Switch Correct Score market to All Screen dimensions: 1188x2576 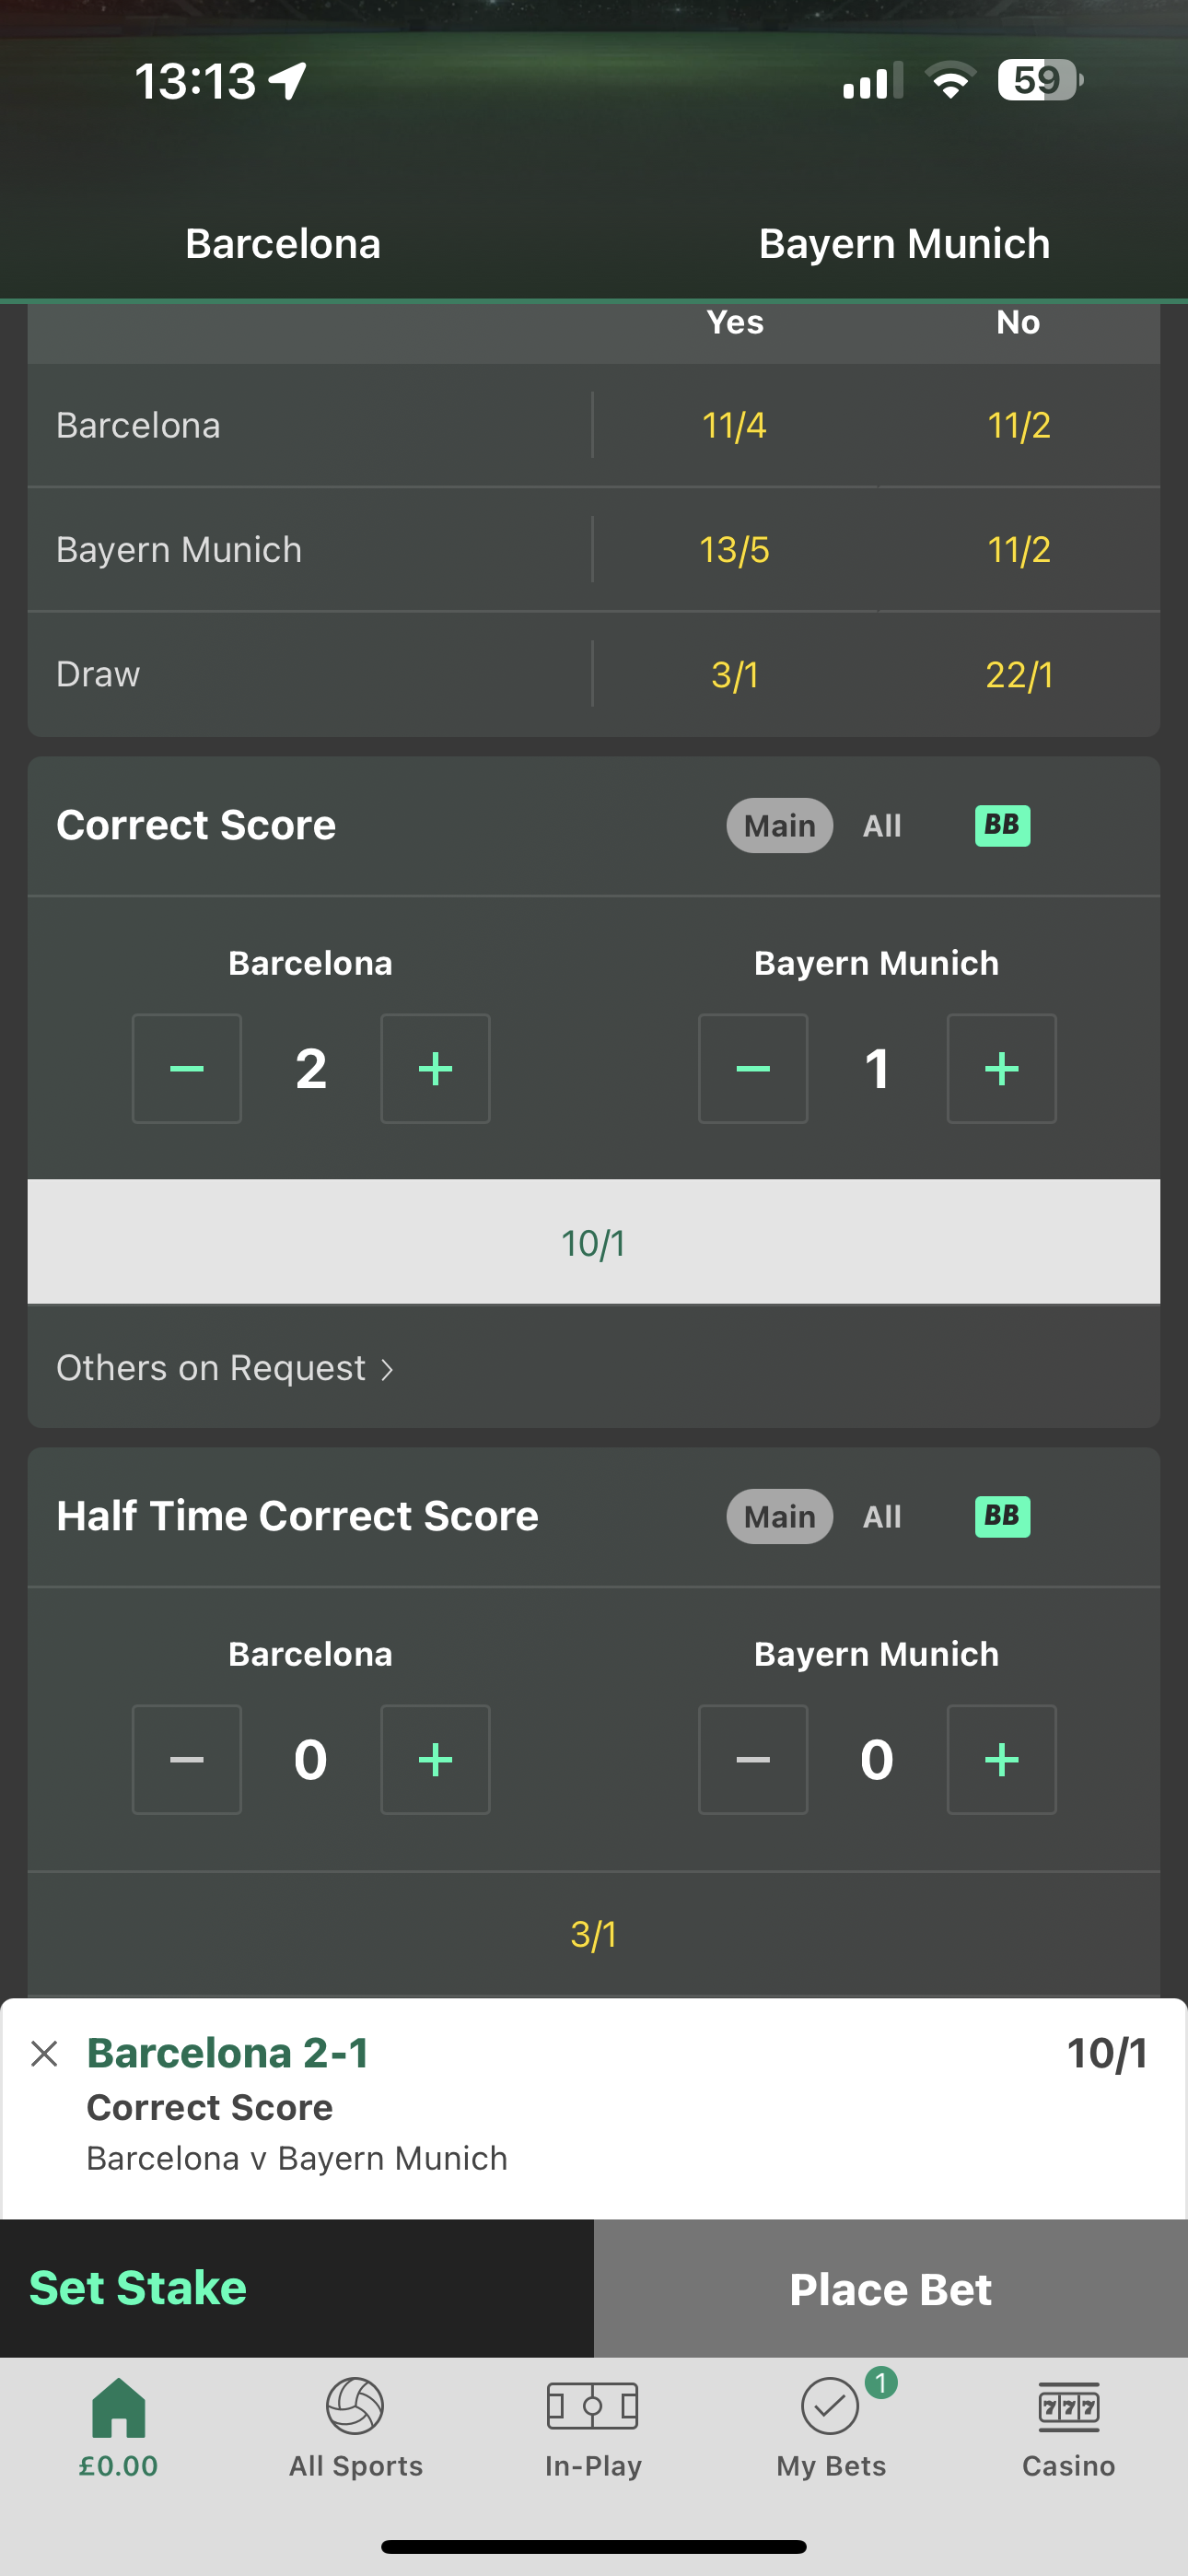[x=881, y=825]
